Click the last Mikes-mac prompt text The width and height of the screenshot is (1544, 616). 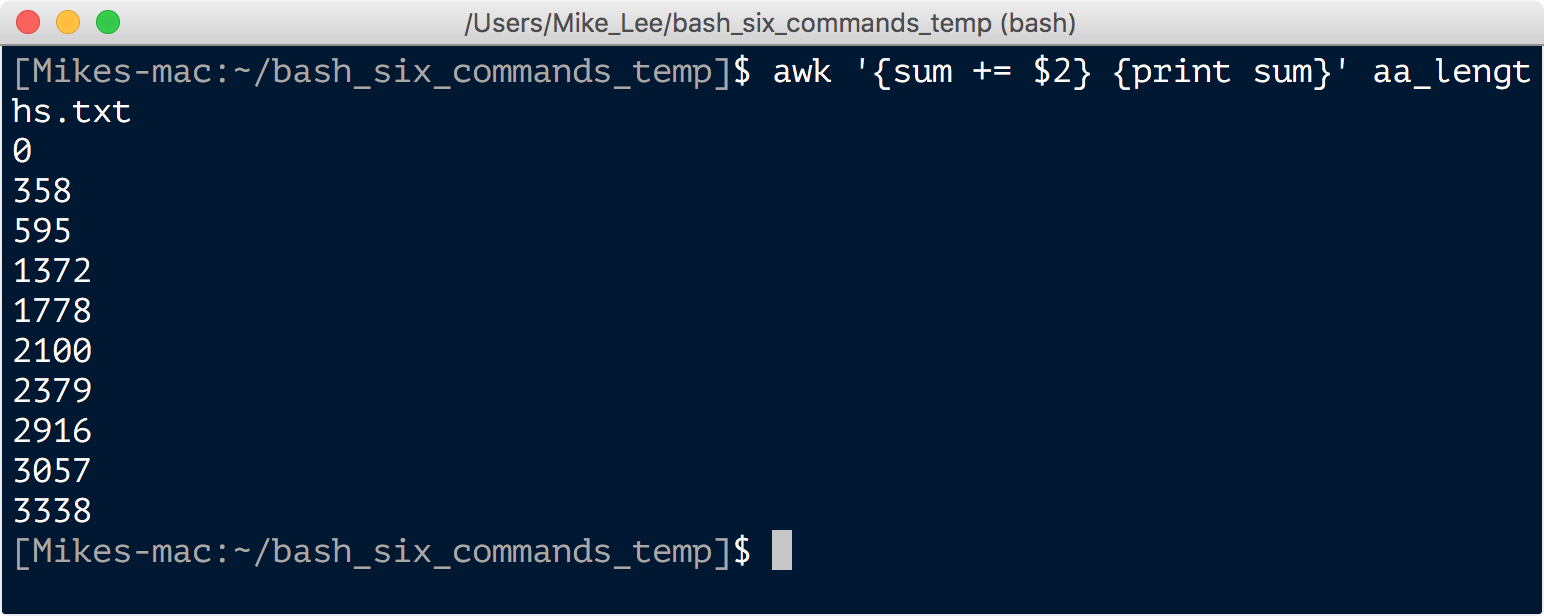pos(382,551)
